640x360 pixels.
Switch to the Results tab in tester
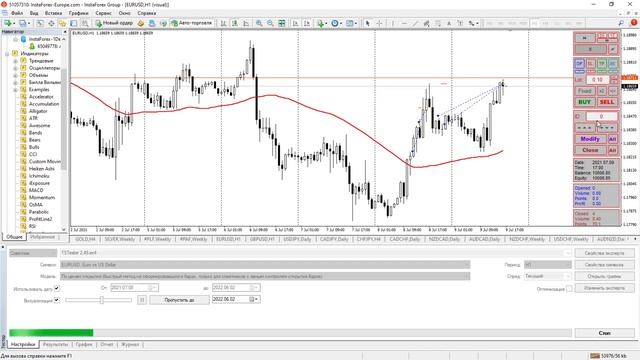(x=56, y=344)
